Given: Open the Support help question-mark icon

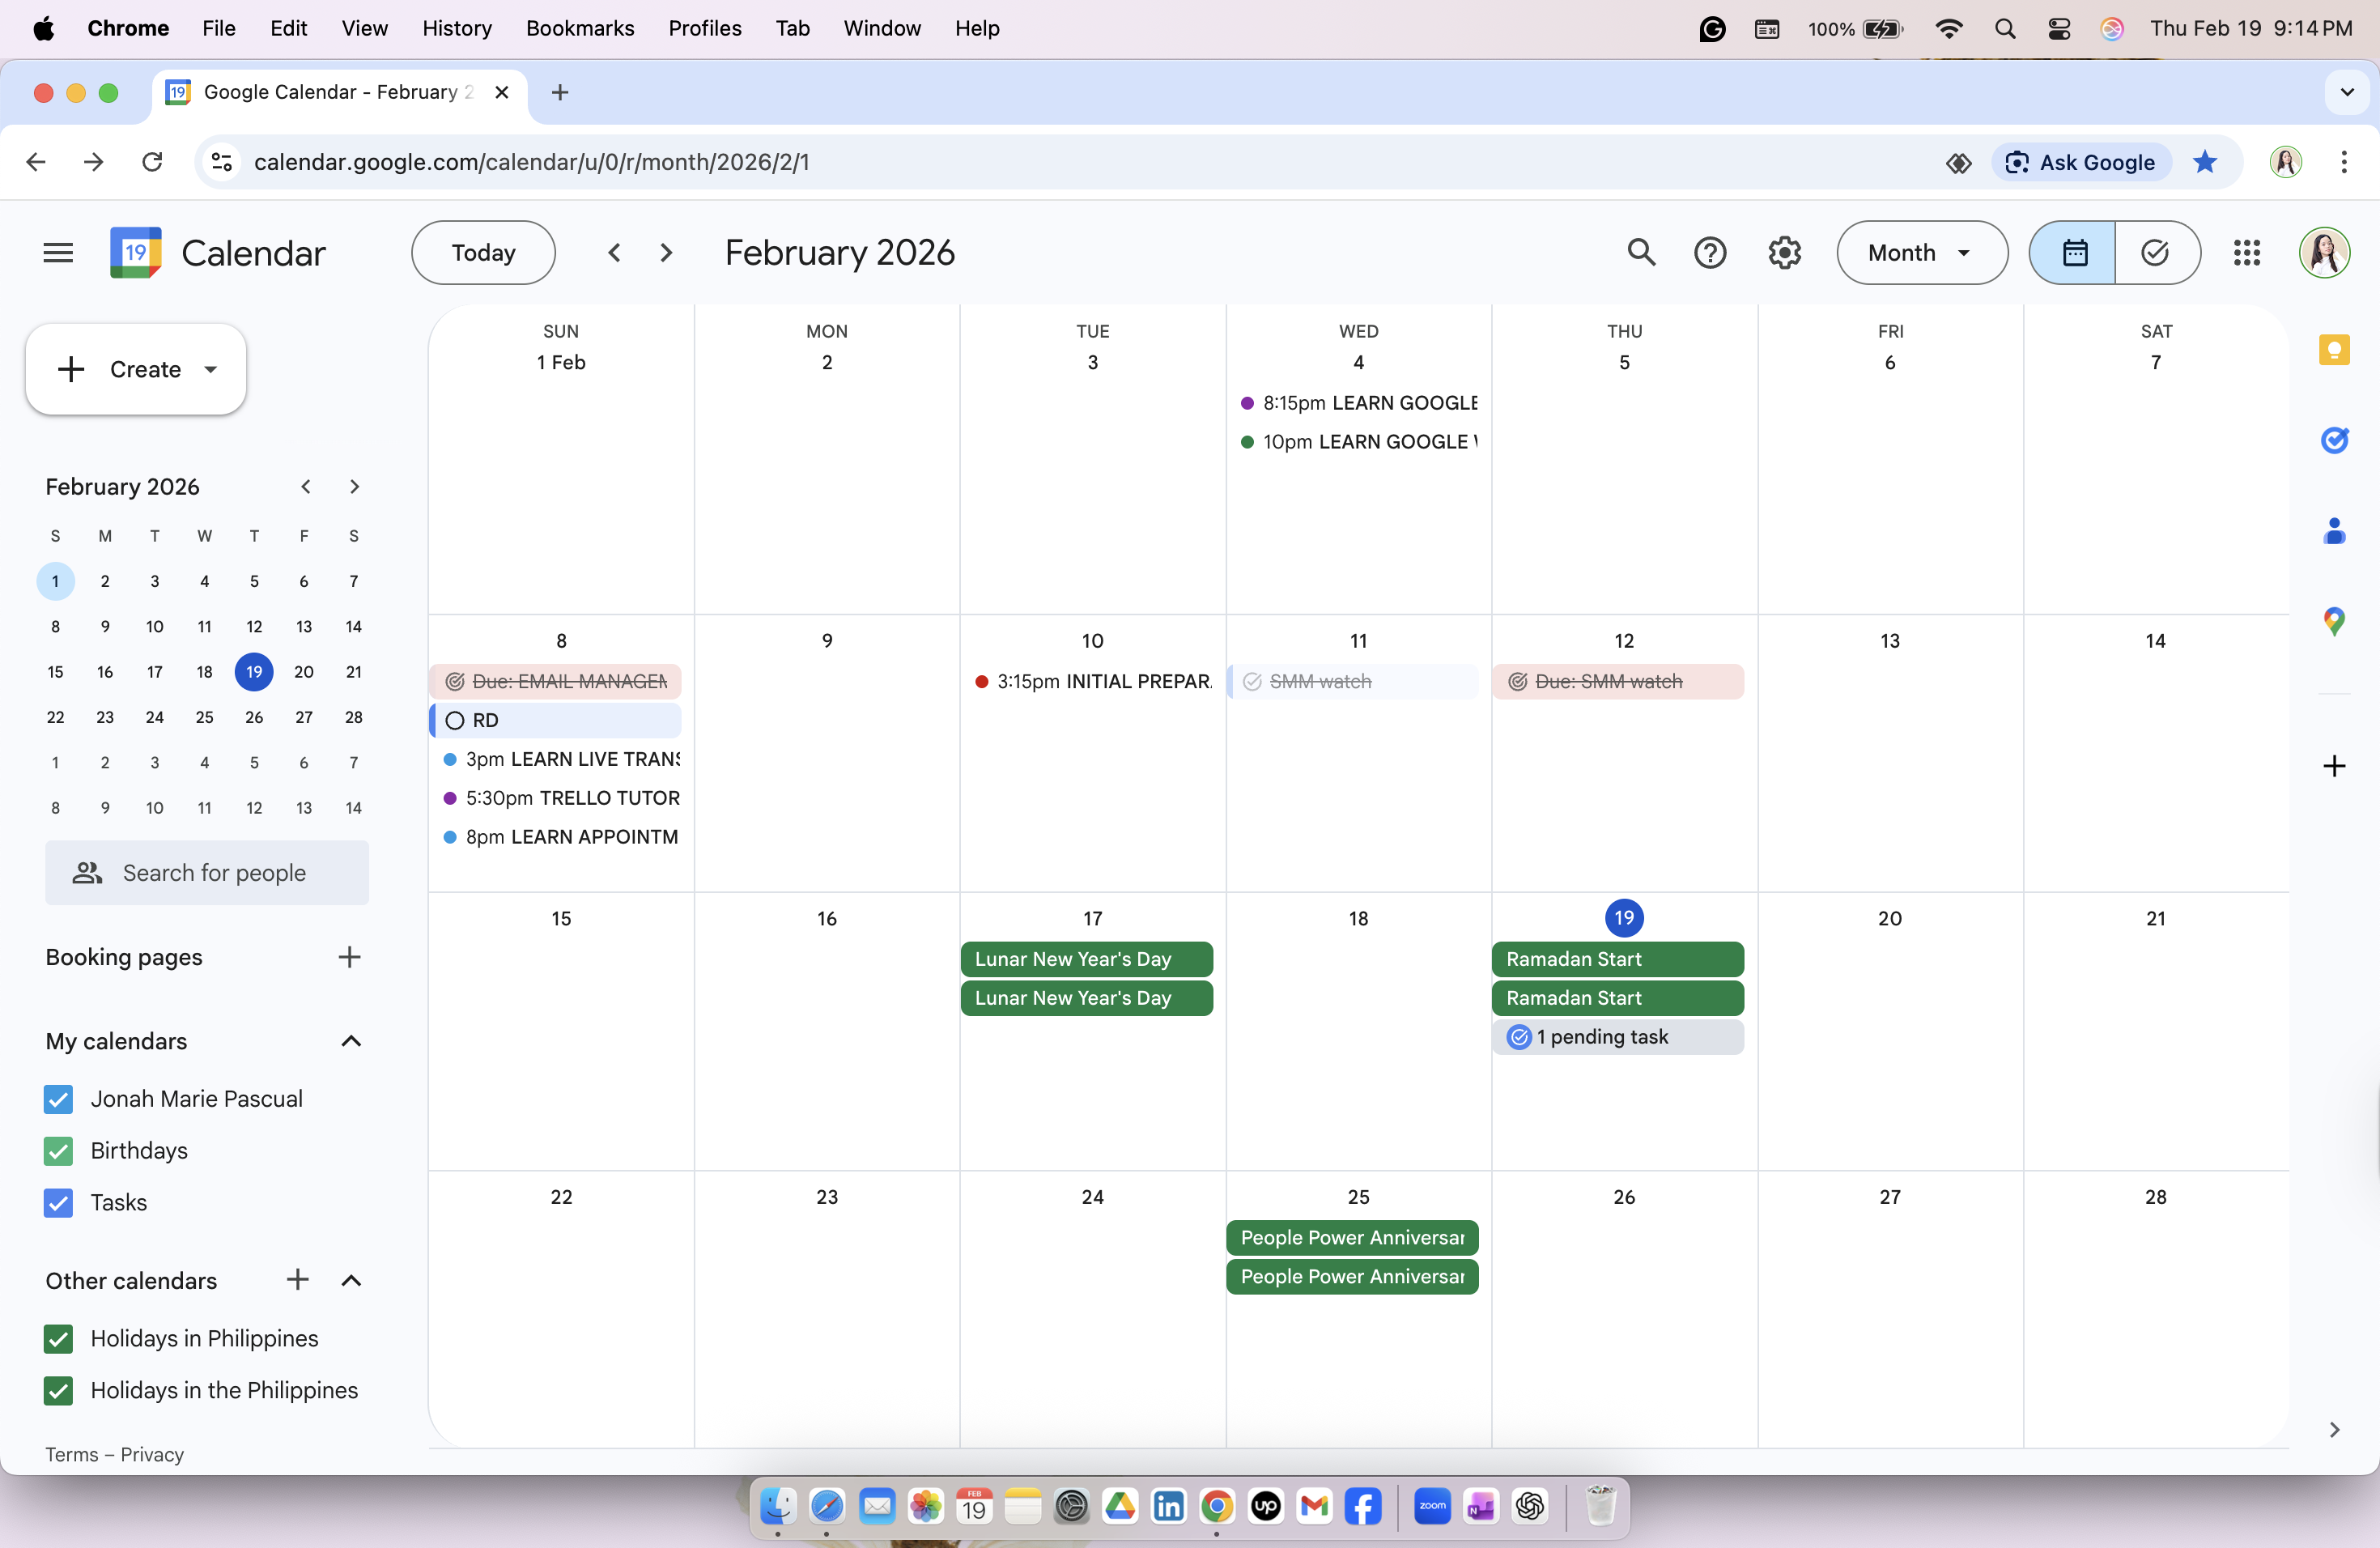Looking at the screenshot, I should [1710, 253].
